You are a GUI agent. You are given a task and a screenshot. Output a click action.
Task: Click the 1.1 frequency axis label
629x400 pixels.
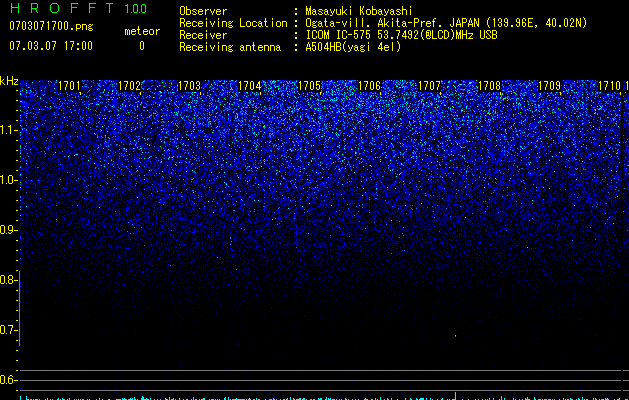[x=8, y=130]
